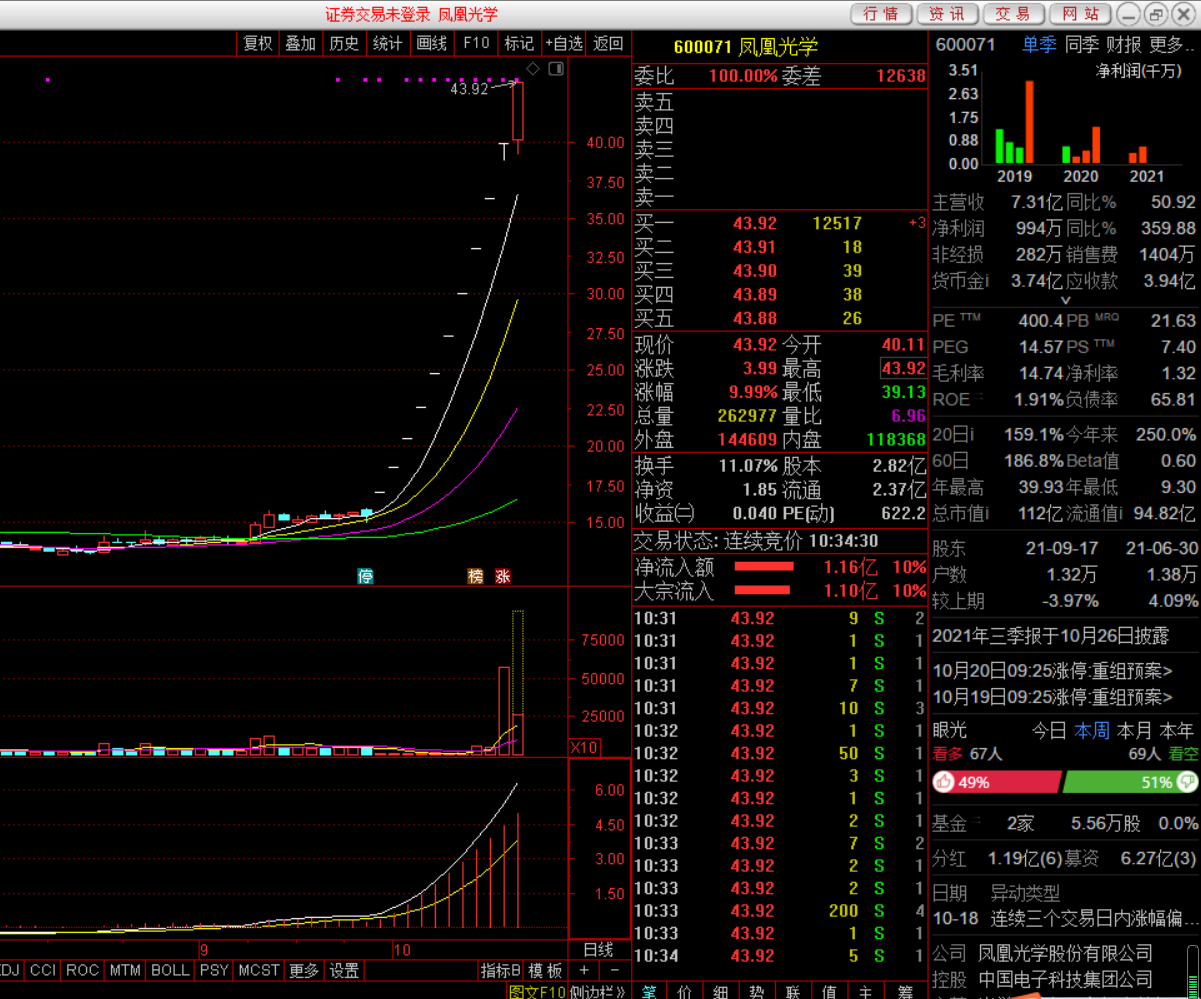Click the 榜 event marker on chart

click(475, 576)
